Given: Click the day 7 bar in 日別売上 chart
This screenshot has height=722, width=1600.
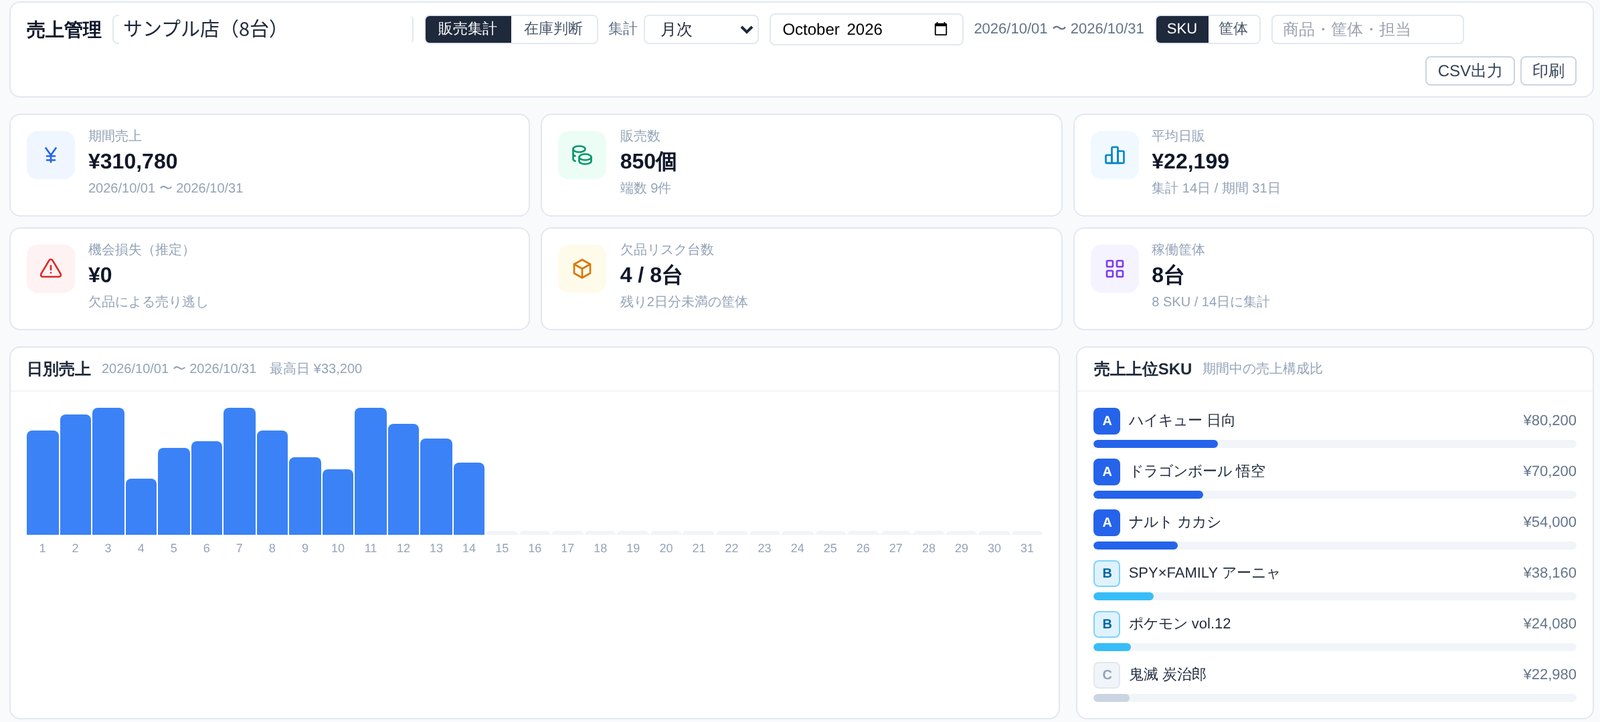Looking at the screenshot, I should pyautogui.click(x=239, y=471).
